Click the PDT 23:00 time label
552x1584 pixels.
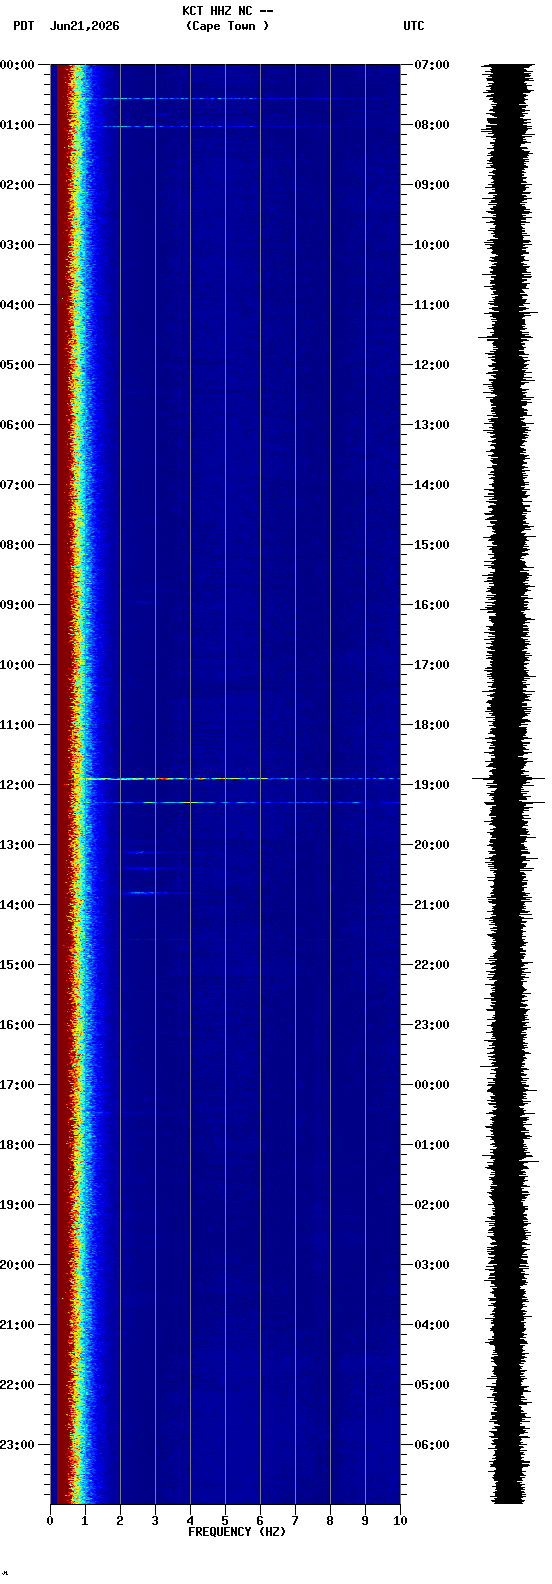coord(17,1445)
